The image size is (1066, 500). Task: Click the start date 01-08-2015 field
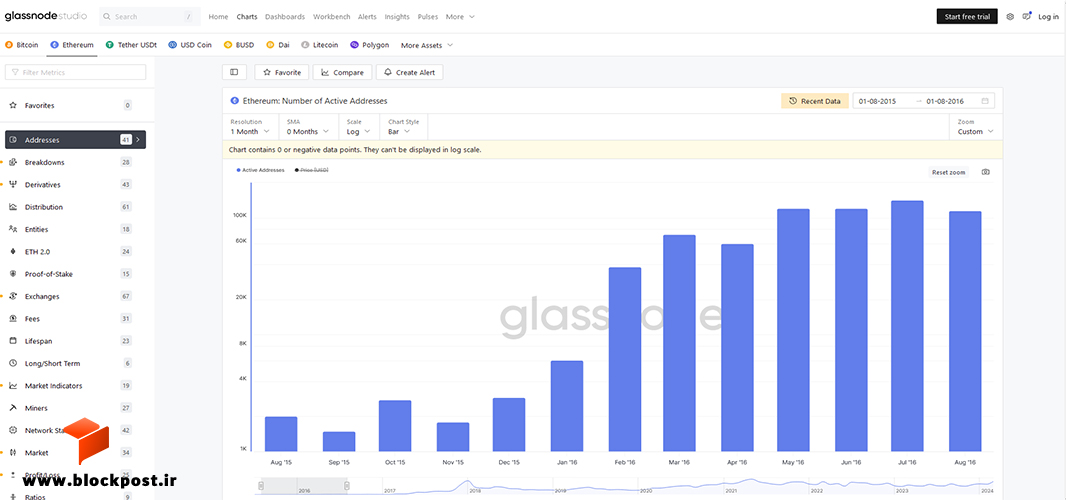(877, 101)
